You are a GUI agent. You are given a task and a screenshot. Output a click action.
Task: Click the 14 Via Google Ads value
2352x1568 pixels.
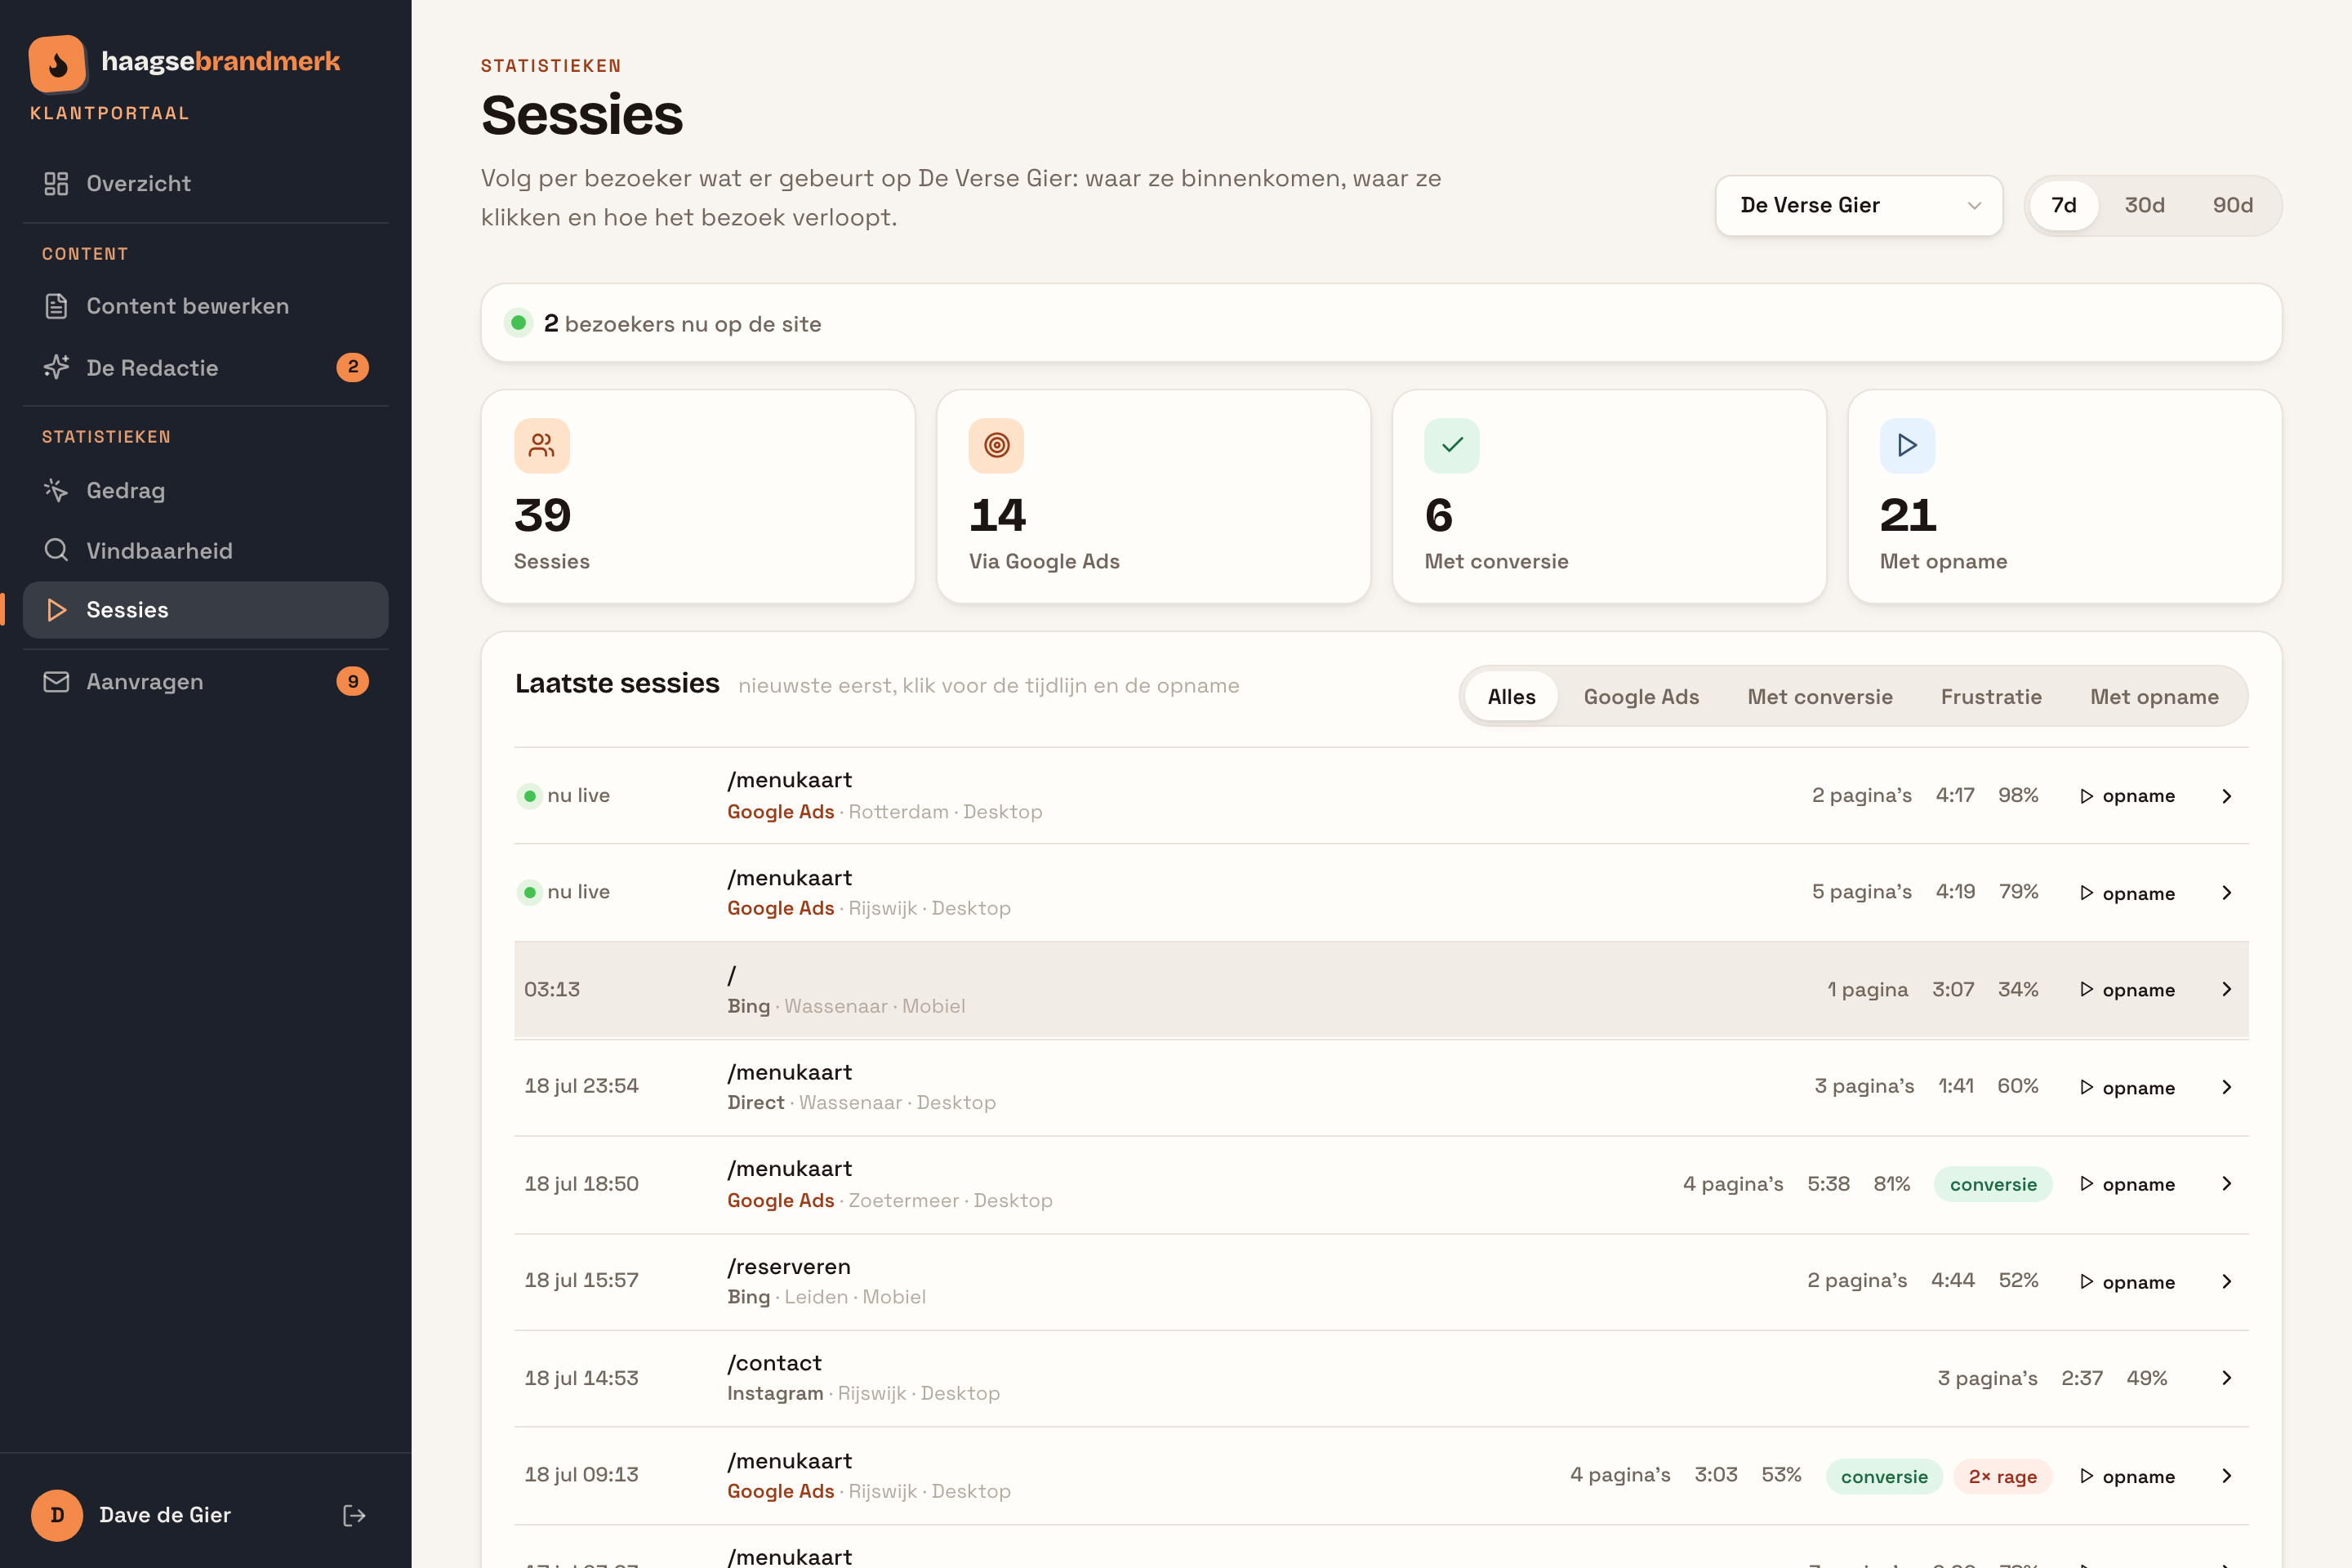pos(997,515)
